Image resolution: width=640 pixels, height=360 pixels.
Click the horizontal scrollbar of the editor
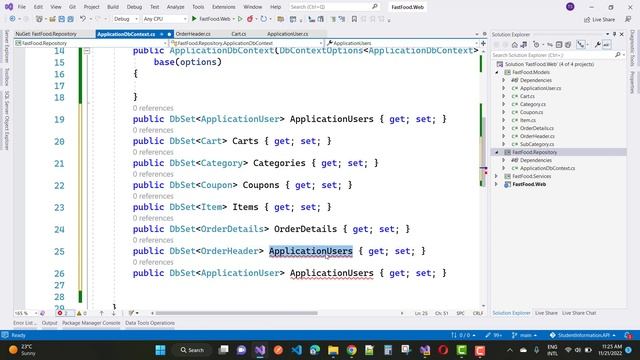pos(237,313)
